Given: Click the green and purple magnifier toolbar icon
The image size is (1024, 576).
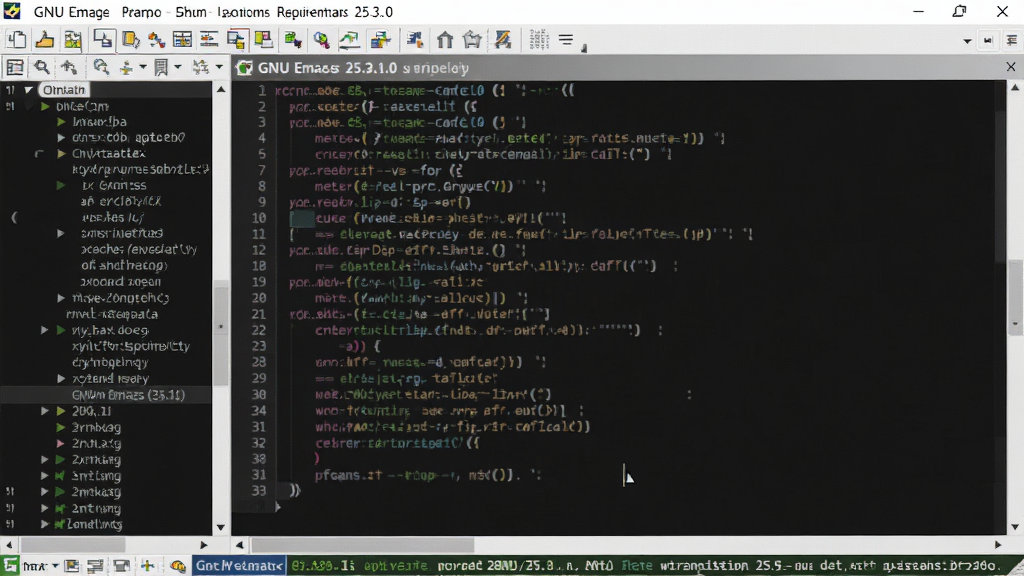Looking at the screenshot, I should [x=321, y=40].
